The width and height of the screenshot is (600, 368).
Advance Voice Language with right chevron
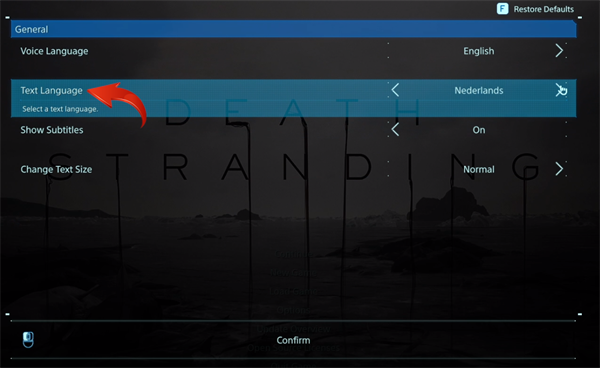point(559,50)
